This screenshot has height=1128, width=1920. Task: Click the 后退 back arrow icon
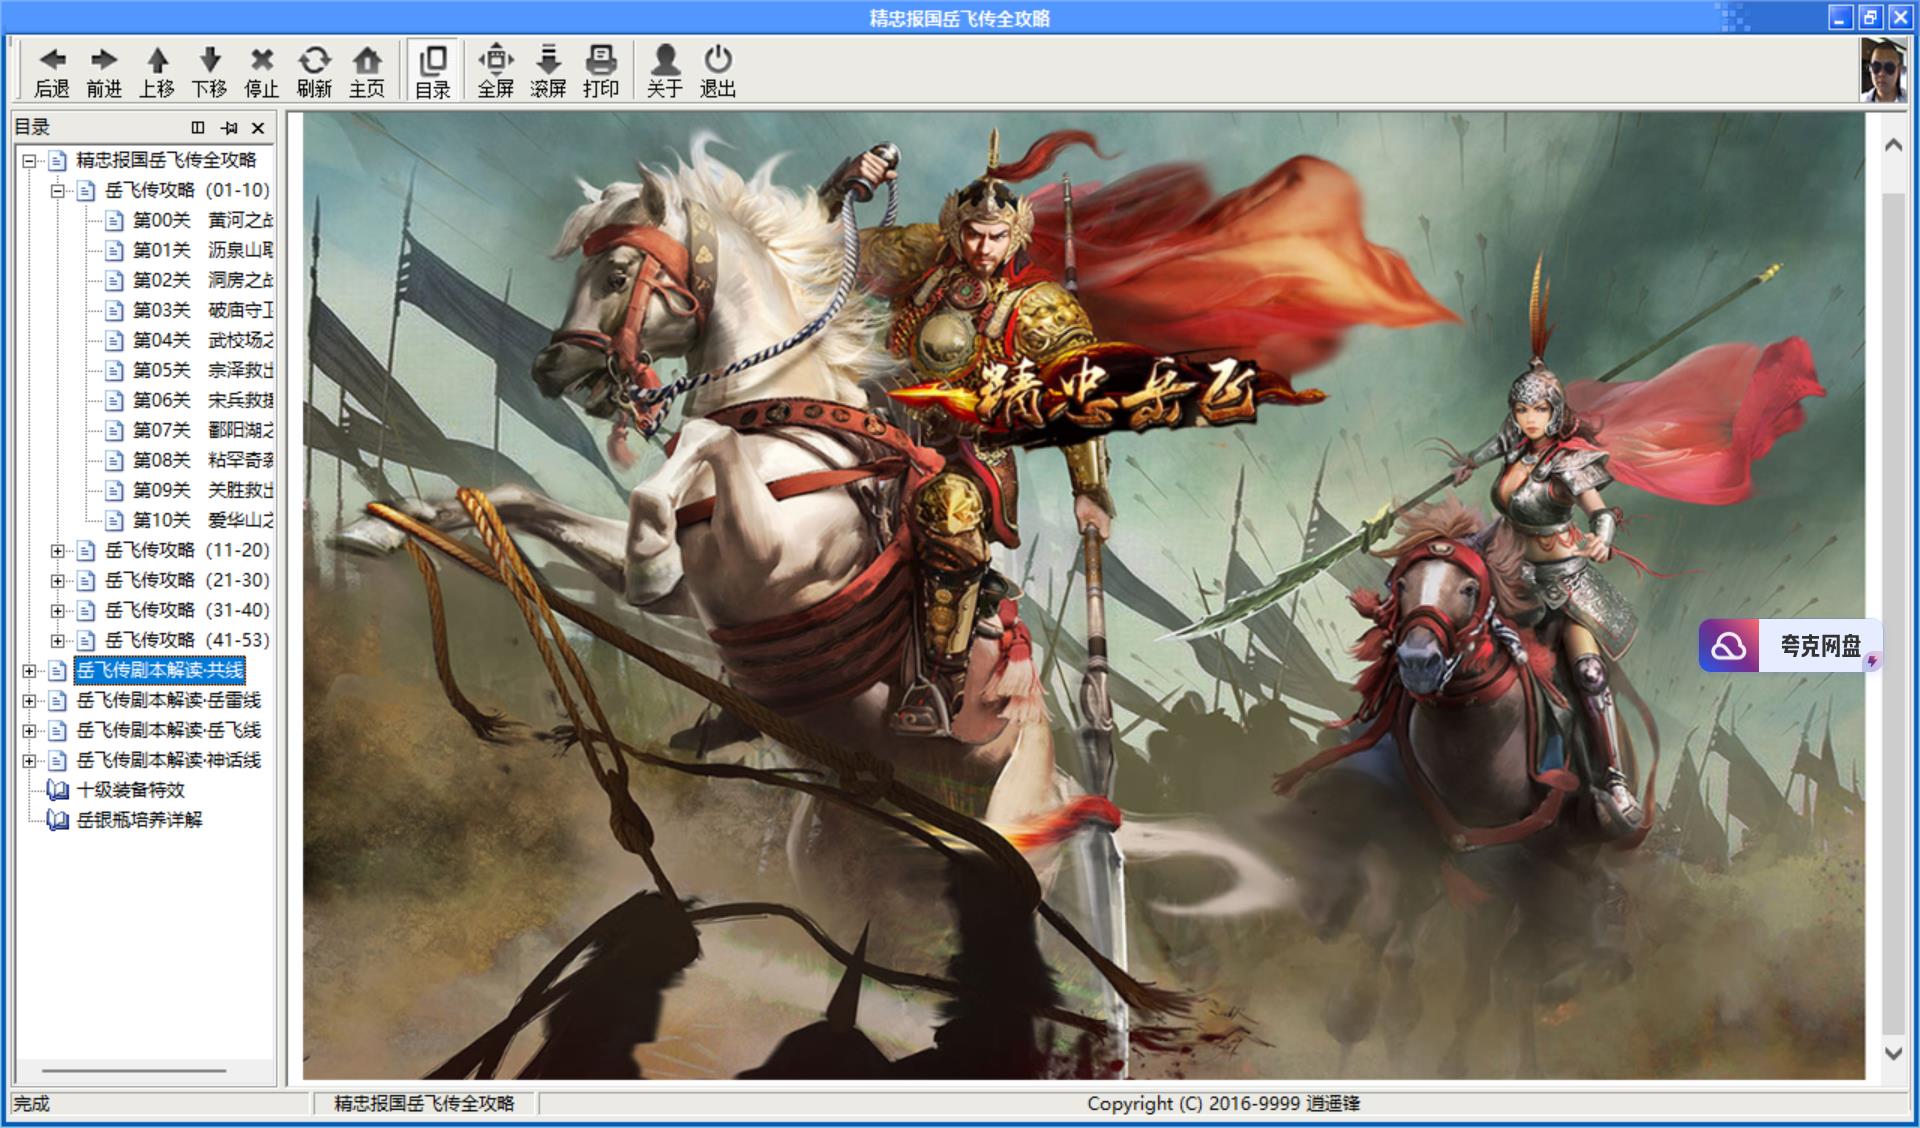tap(52, 60)
